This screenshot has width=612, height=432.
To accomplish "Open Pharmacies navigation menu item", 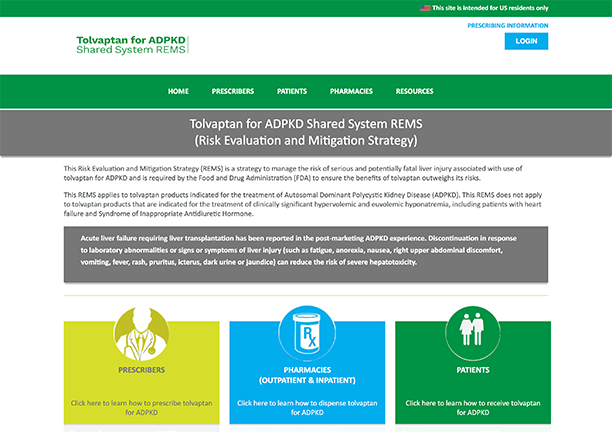I will pyautogui.click(x=351, y=91).
